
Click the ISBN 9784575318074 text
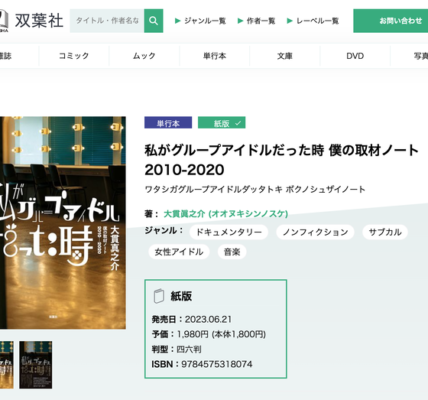[x=202, y=364]
